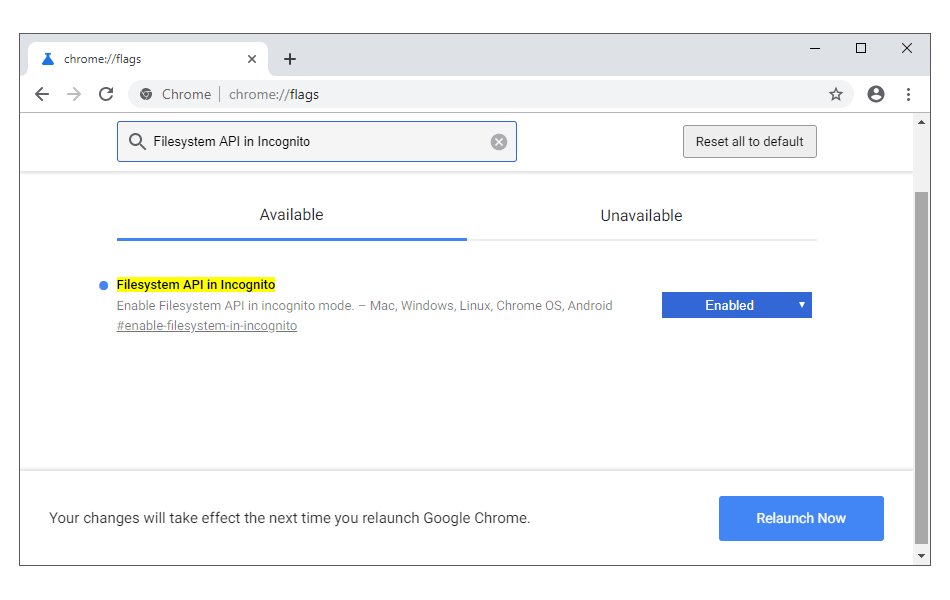950x600 pixels.
Task: Click the Chrome site info icon
Action: tap(146, 94)
